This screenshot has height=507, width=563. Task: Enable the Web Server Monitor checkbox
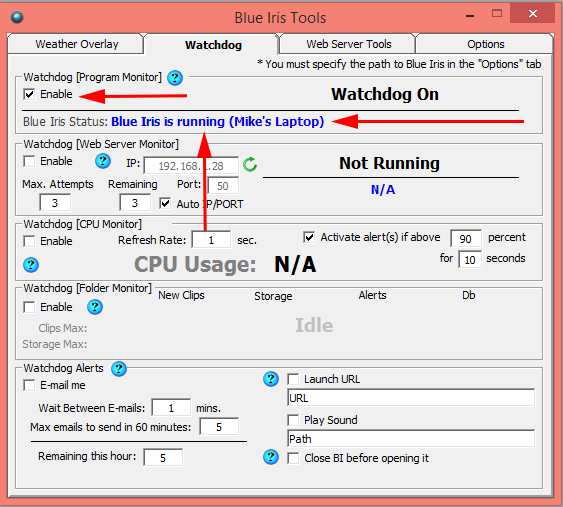coord(29,161)
